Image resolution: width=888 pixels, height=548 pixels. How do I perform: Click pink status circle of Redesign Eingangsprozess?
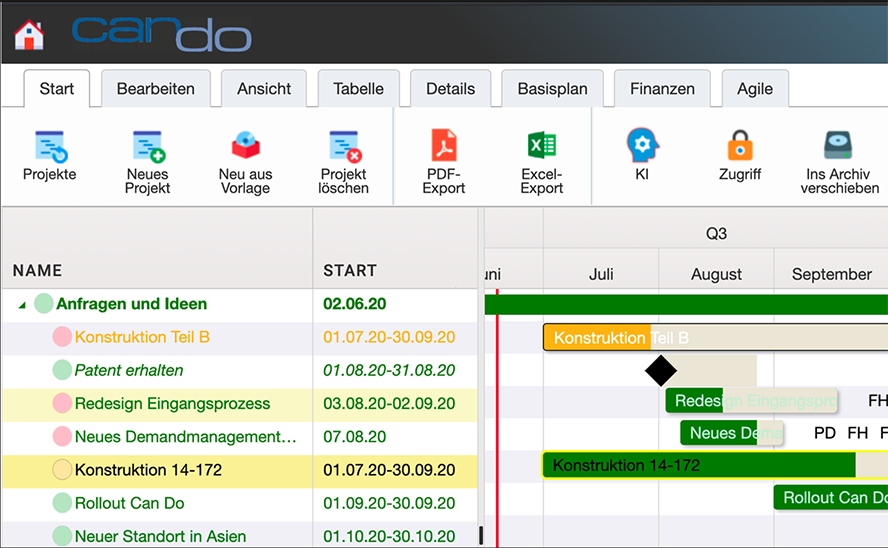(x=62, y=403)
